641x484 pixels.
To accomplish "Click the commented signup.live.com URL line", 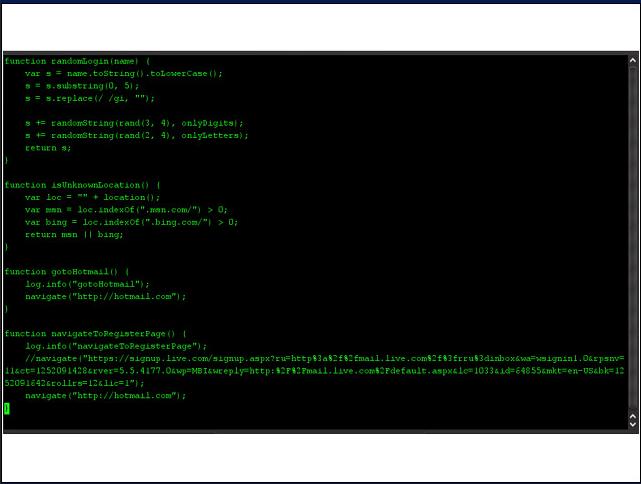I will pyautogui.click(x=314, y=371).
